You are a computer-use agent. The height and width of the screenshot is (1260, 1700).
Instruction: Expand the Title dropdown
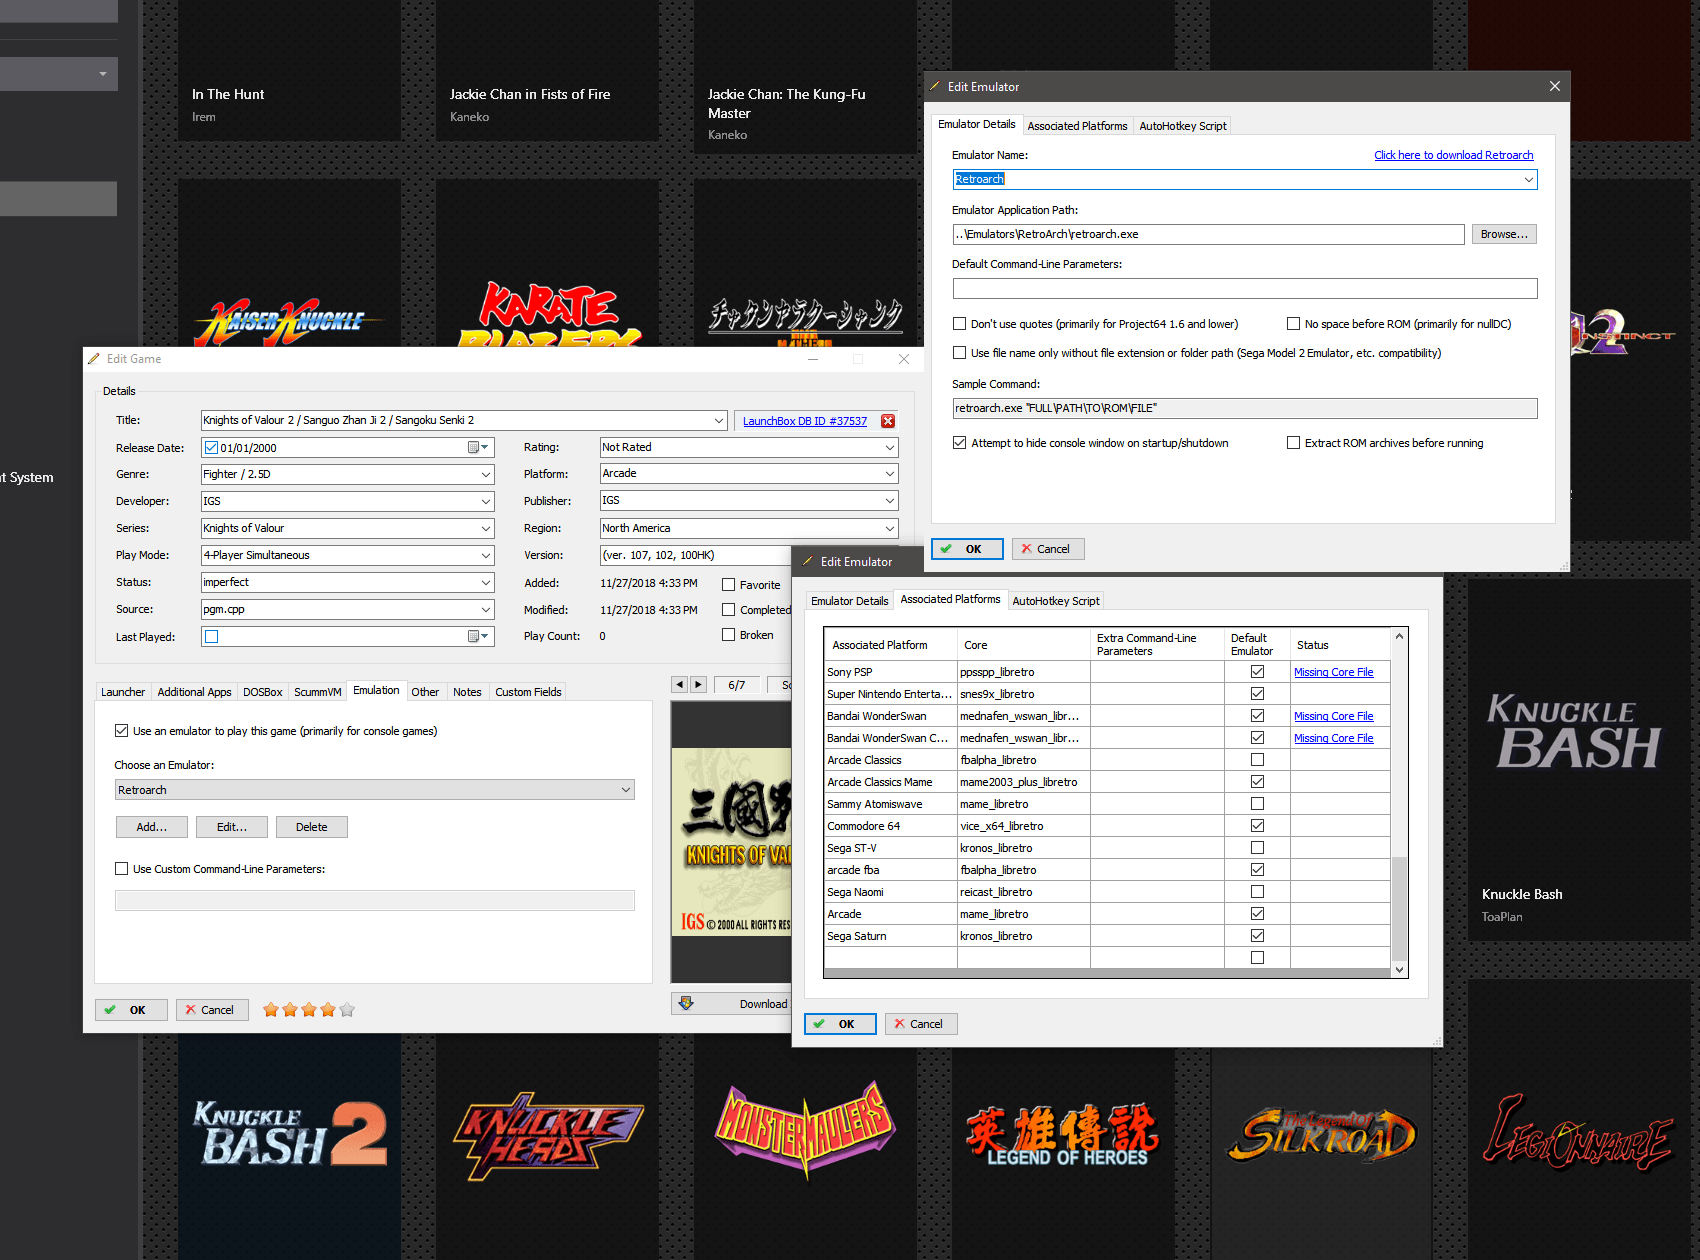click(718, 420)
